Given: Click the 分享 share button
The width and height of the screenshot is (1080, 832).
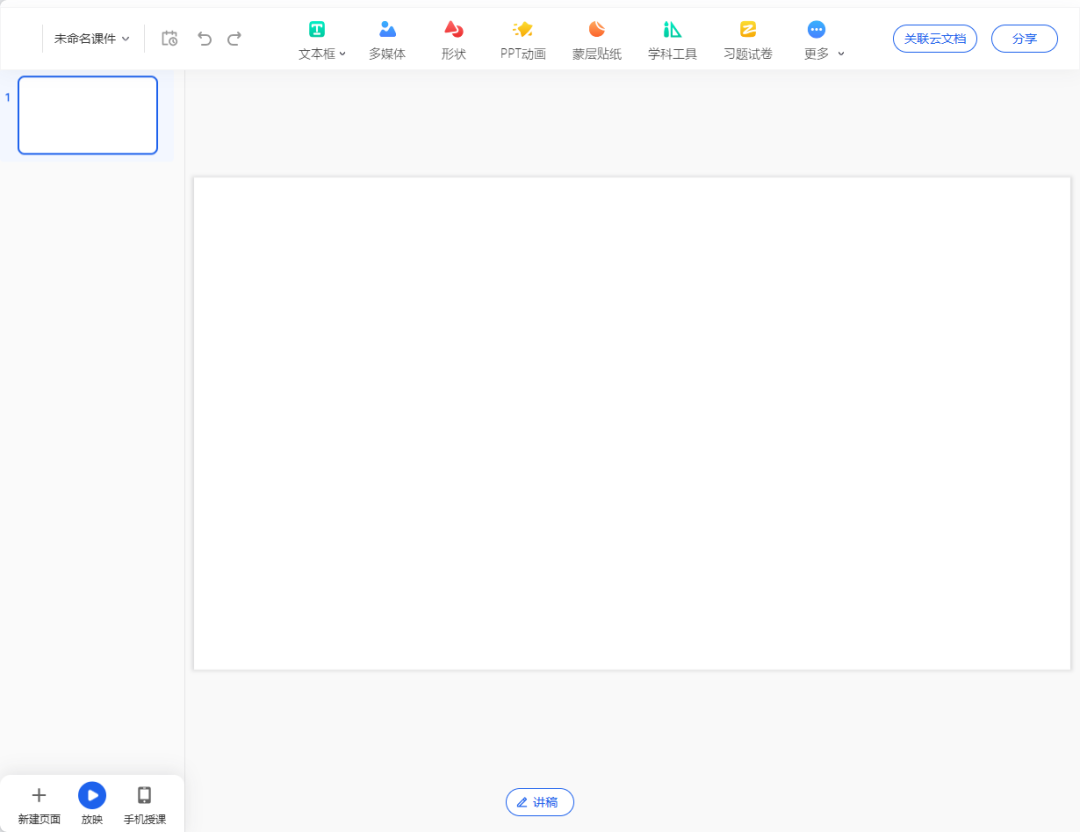Looking at the screenshot, I should pos(1024,39).
